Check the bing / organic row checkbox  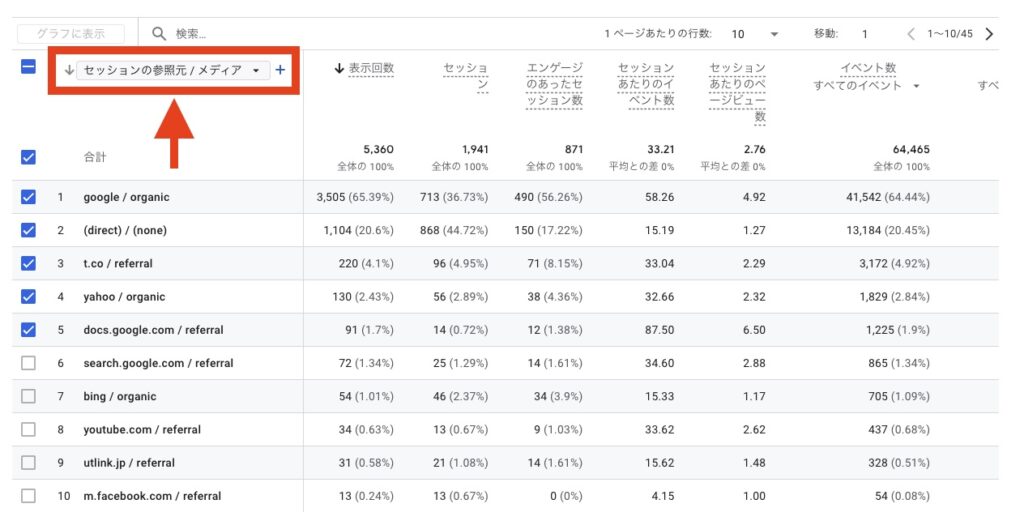pos(29,396)
